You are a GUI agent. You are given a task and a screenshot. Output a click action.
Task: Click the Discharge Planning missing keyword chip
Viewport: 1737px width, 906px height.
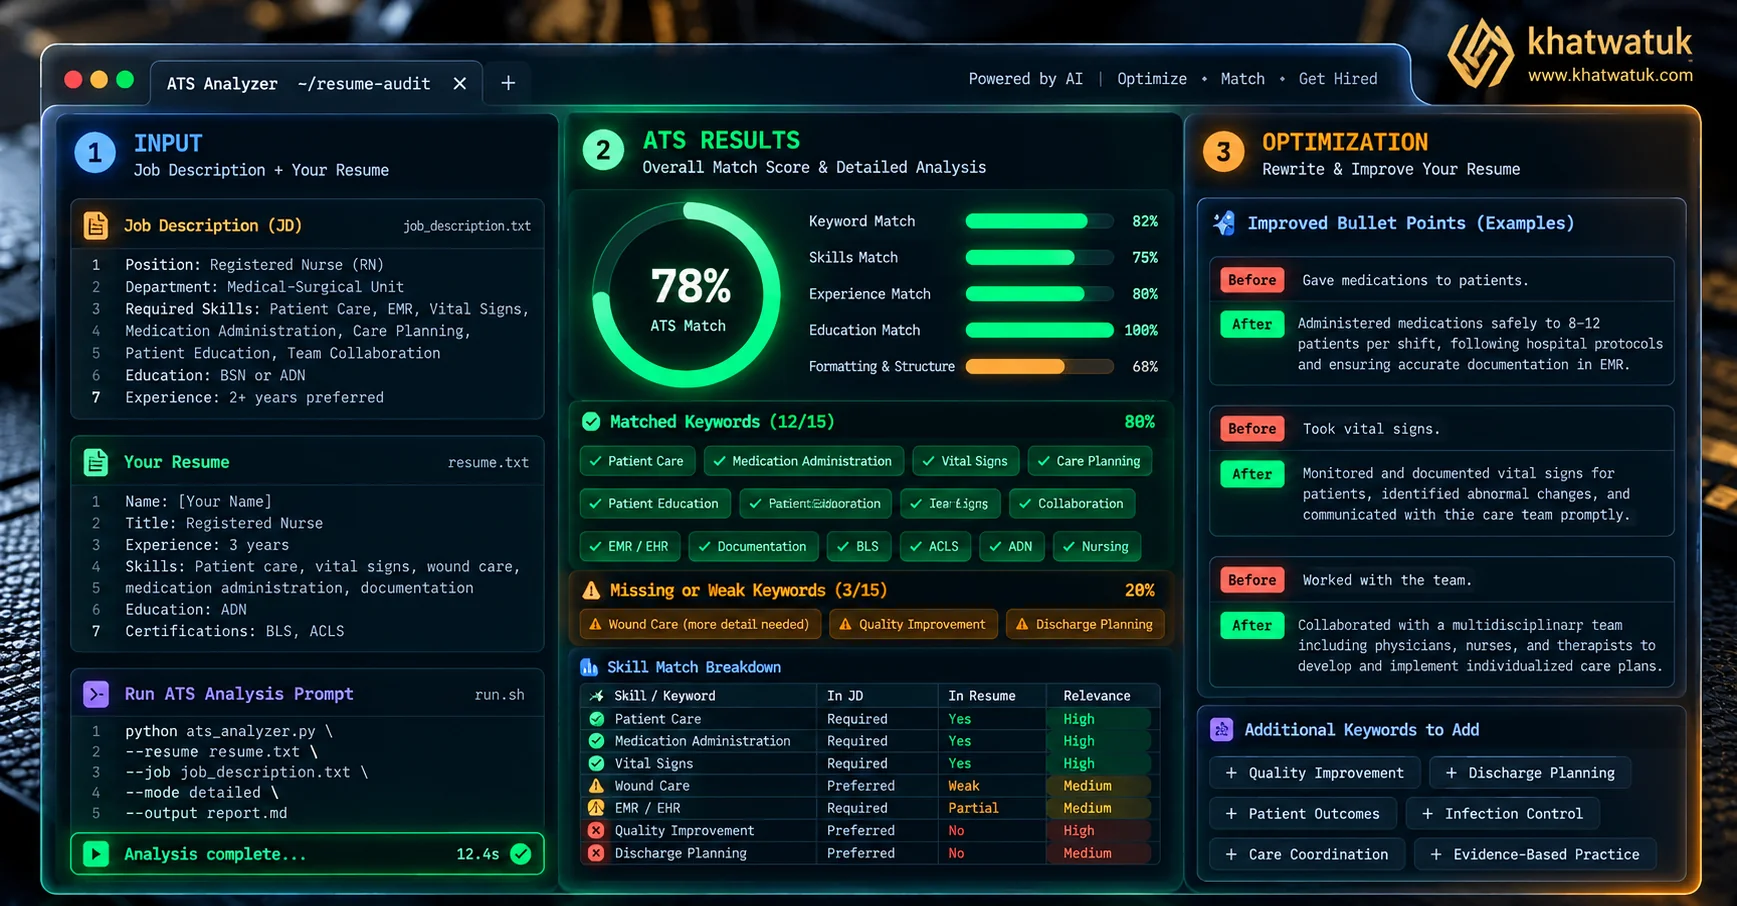[x=1085, y=624]
